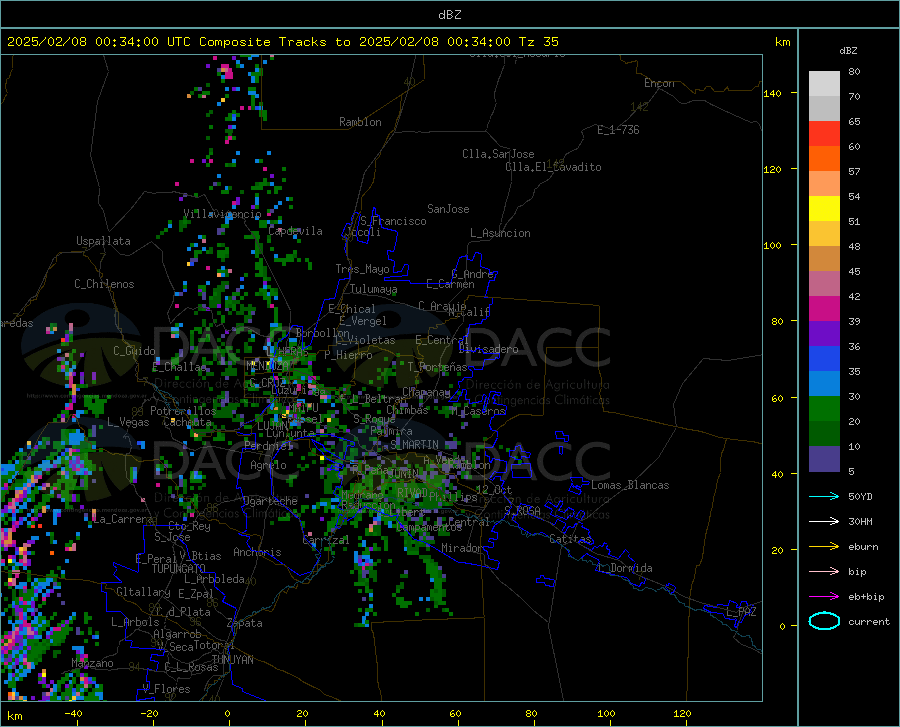Click the brown 45-48 dBZ legend swatch
The image size is (900, 727).
click(x=824, y=259)
